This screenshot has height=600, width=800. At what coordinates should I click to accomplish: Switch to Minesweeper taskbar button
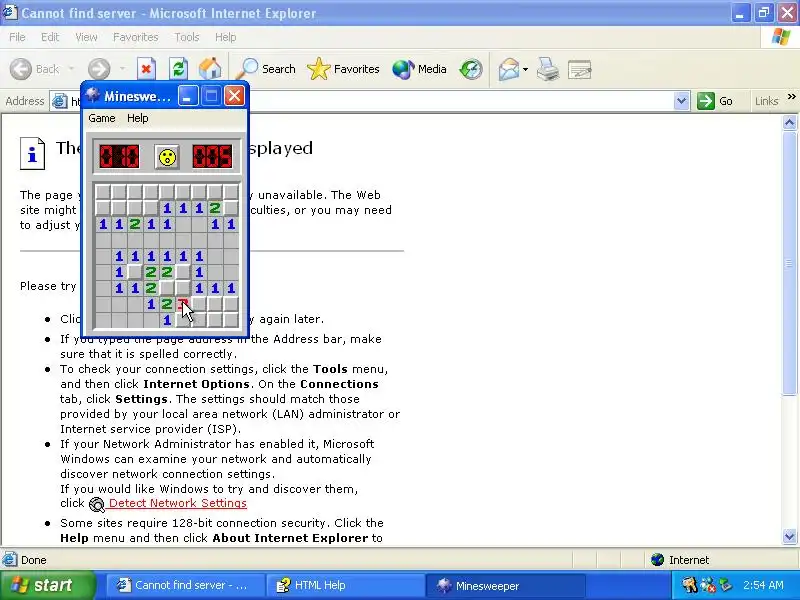(x=506, y=585)
